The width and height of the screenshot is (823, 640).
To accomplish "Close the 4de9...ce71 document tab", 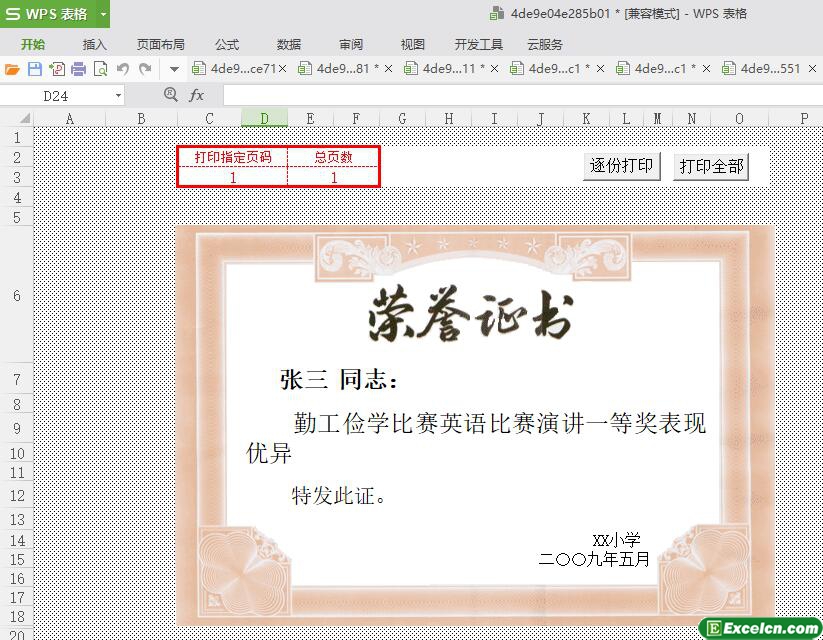I will tap(282, 69).
